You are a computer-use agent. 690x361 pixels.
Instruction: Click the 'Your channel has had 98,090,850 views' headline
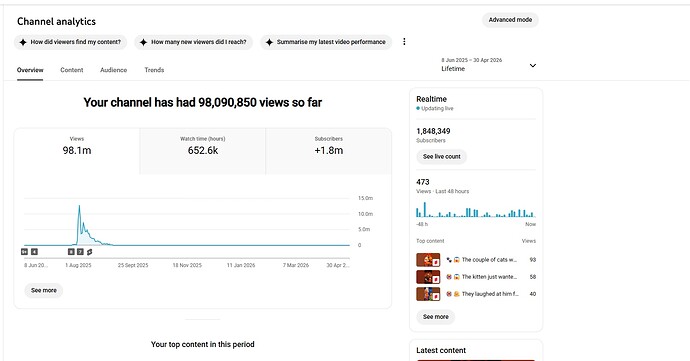[x=203, y=103]
